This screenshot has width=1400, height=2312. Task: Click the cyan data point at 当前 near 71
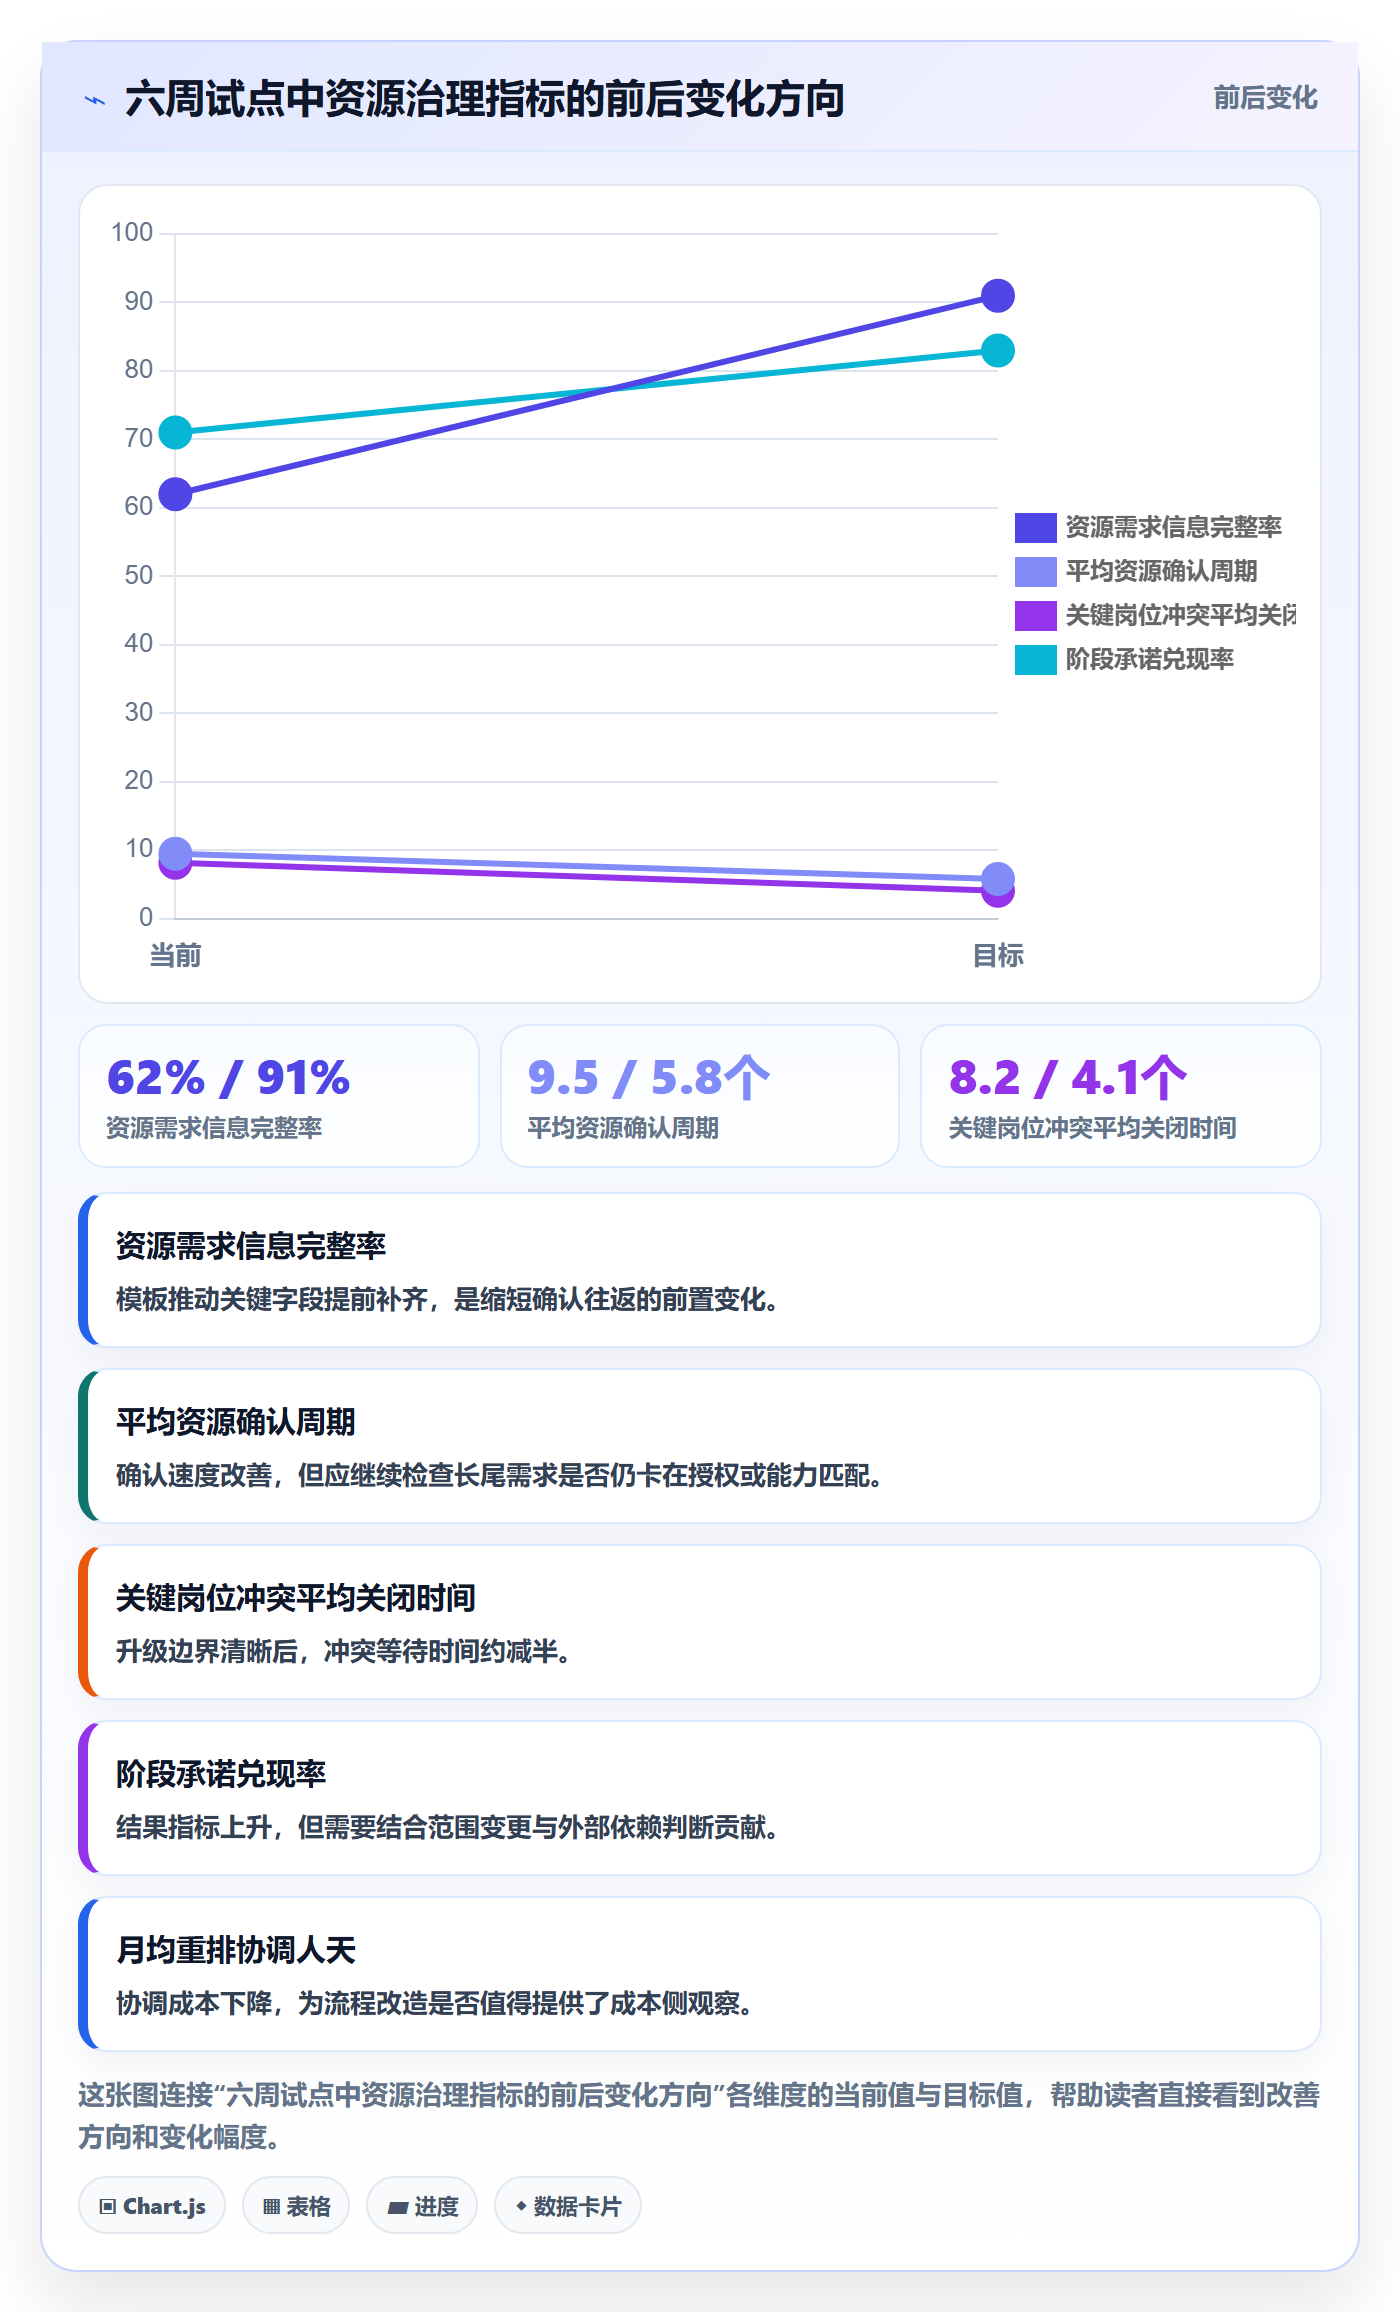(175, 432)
